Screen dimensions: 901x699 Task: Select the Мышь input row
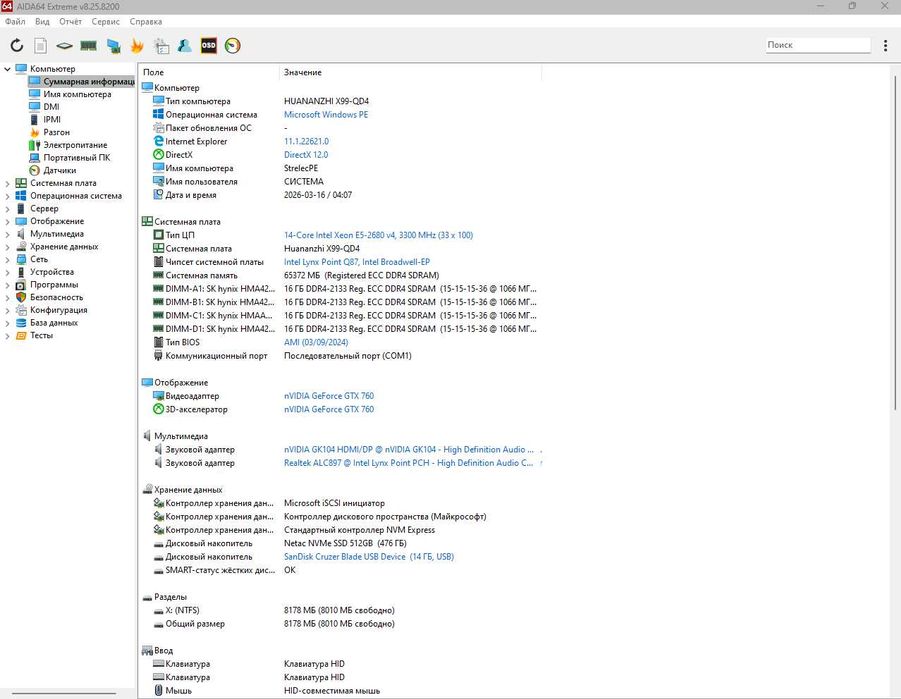click(x=267, y=691)
